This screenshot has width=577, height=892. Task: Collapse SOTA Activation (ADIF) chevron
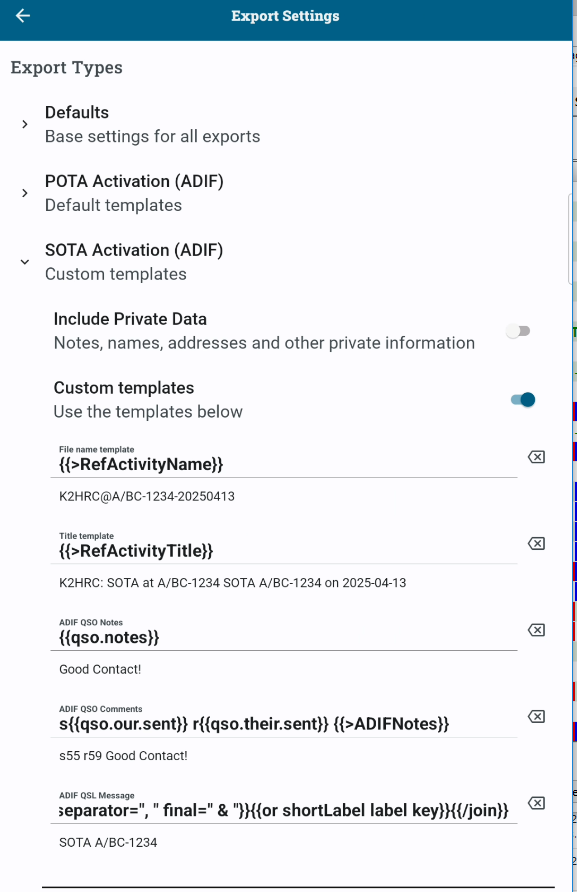pyautogui.click(x=24, y=262)
